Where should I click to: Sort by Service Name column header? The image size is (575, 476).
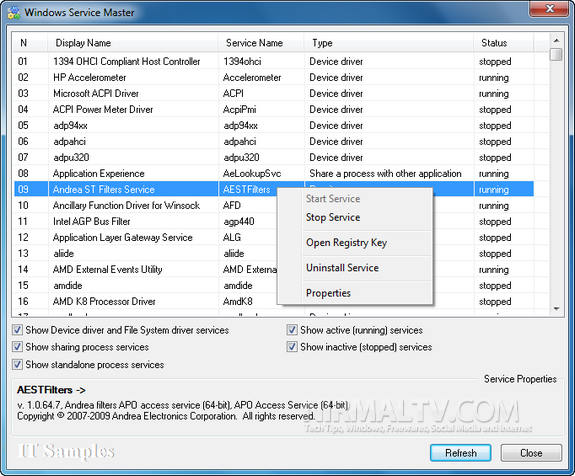pos(261,43)
